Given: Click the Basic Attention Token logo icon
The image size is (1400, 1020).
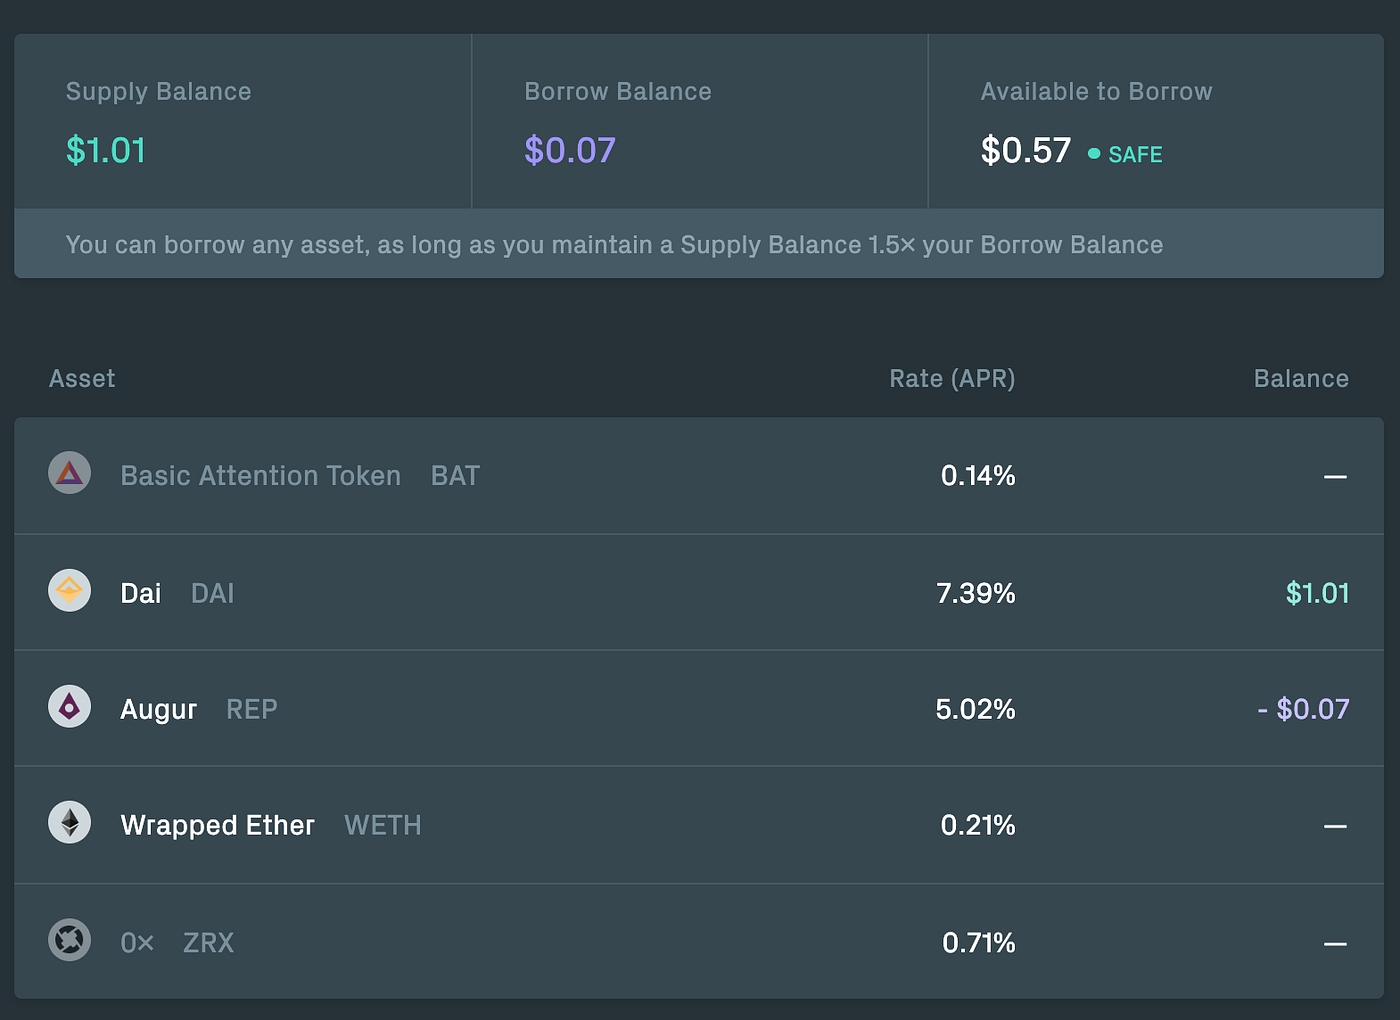Looking at the screenshot, I should (70, 473).
